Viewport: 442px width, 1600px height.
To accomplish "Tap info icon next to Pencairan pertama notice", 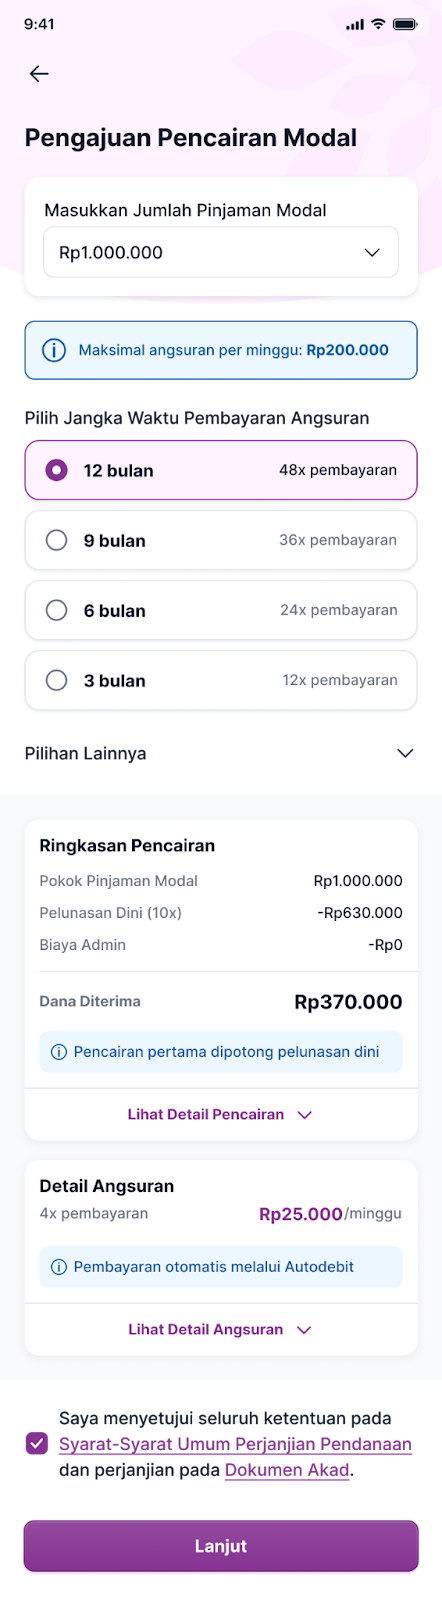I will (58, 1052).
